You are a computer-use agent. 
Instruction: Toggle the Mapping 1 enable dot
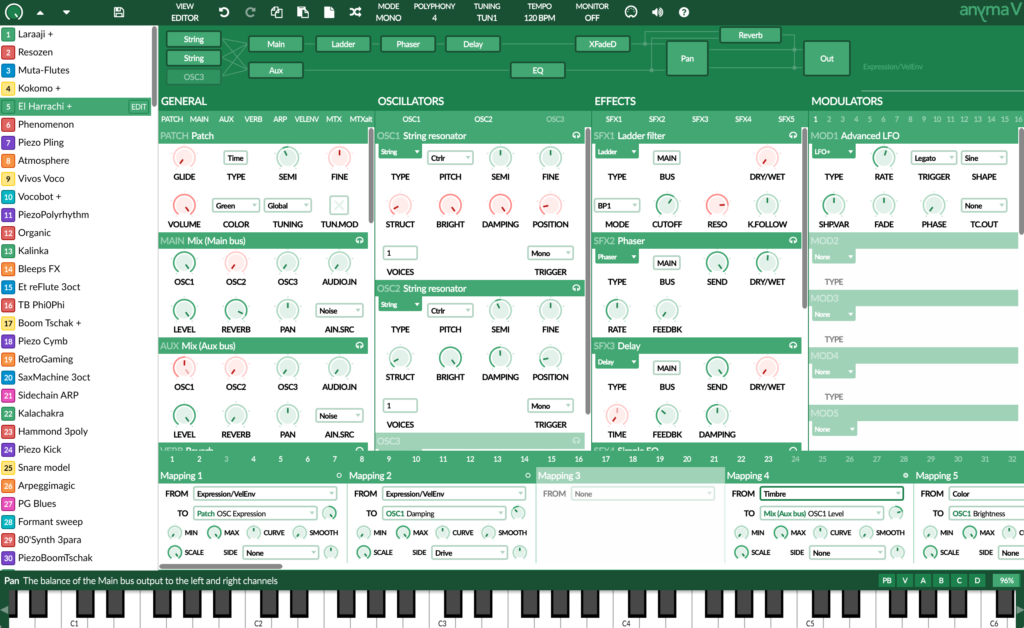coord(339,476)
